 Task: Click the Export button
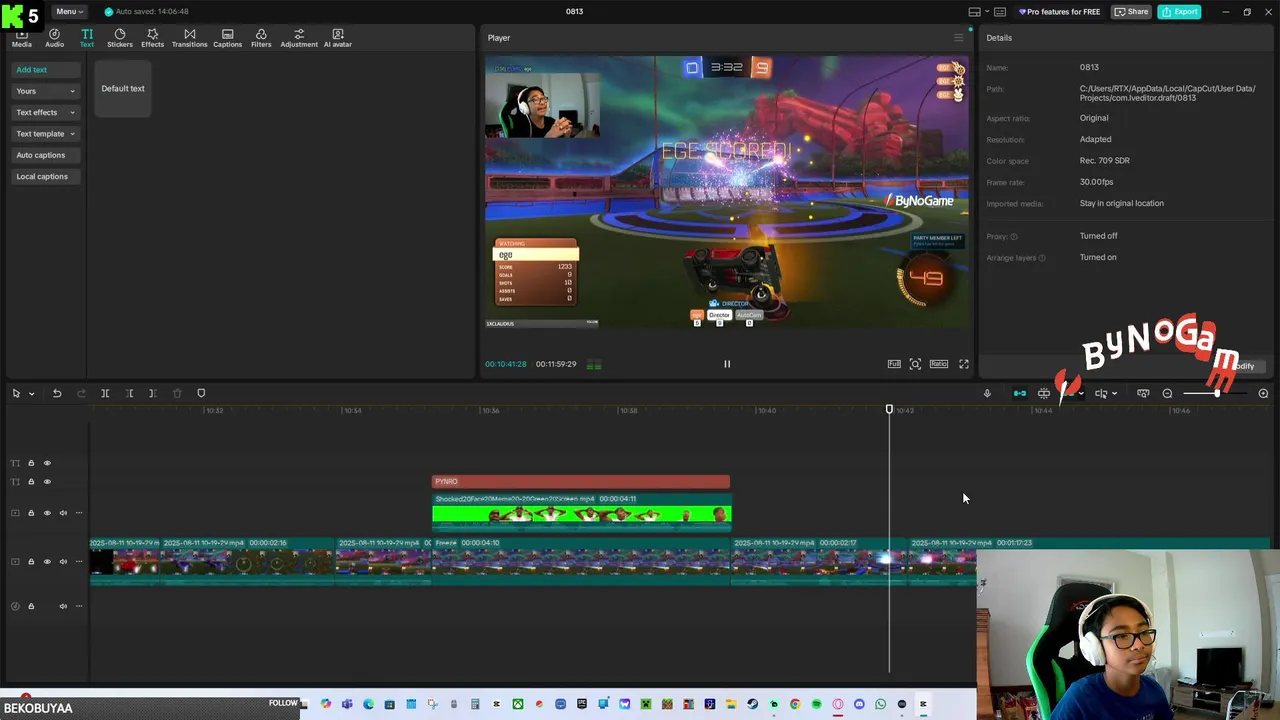coord(1179,12)
